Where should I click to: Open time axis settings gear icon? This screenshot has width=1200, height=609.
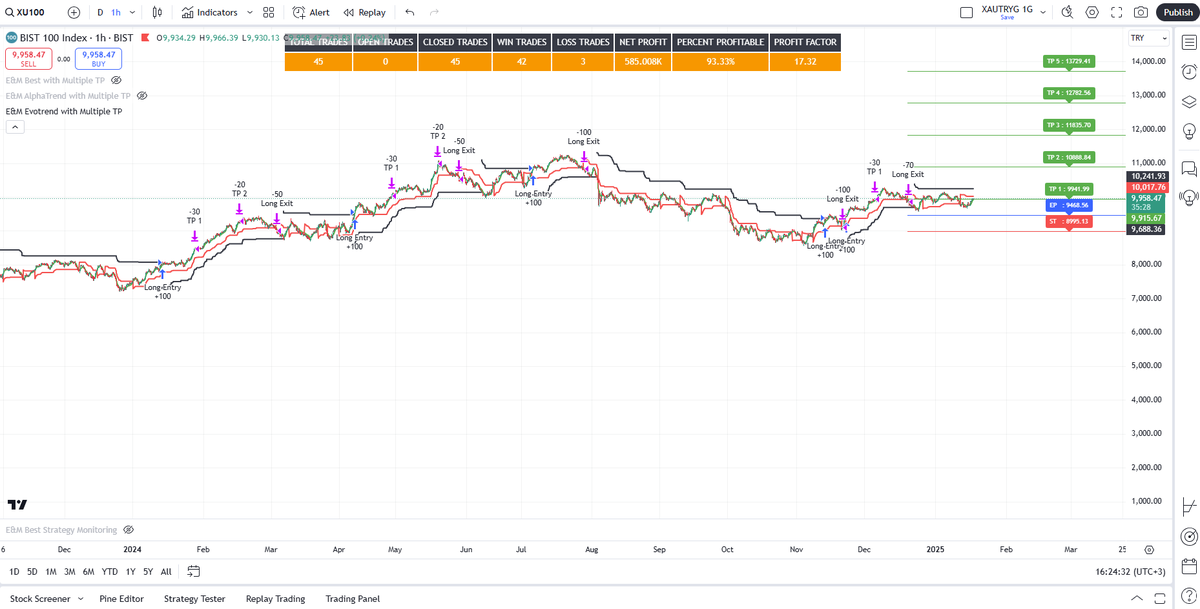point(1149,550)
